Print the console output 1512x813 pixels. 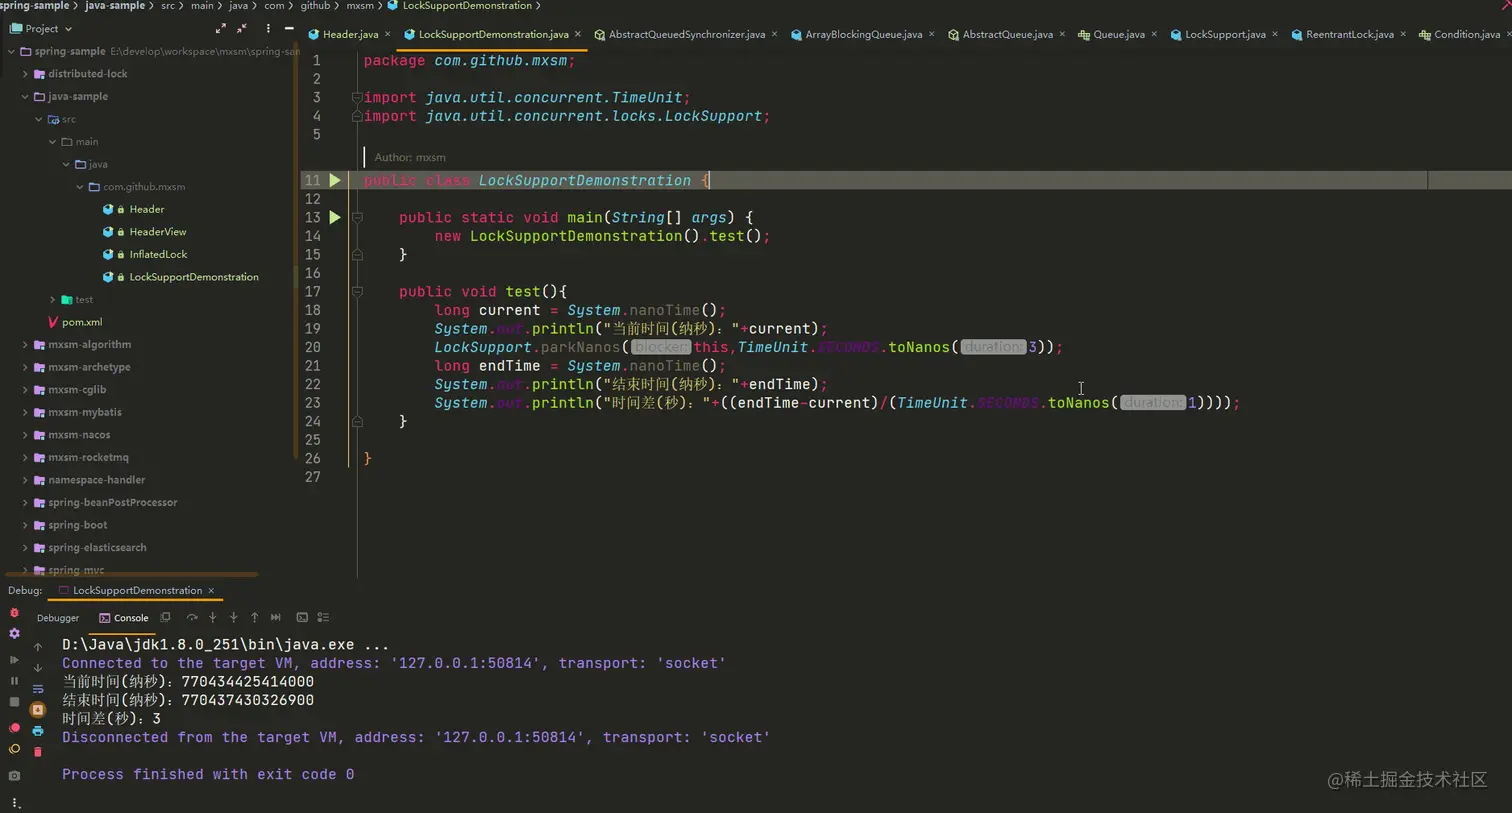[x=38, y=731]
